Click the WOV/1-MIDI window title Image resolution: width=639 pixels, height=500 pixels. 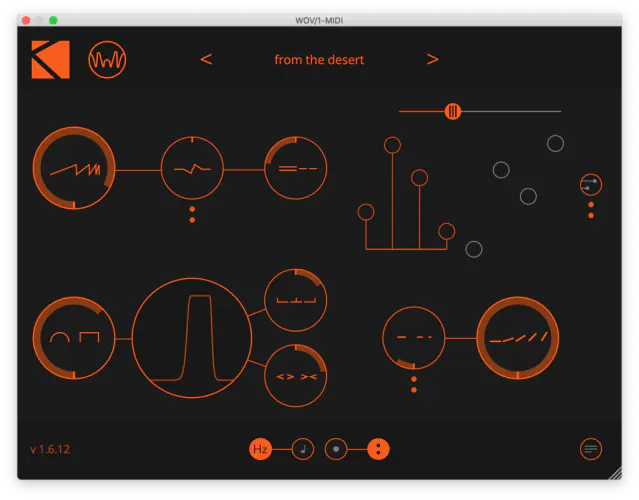319,20
